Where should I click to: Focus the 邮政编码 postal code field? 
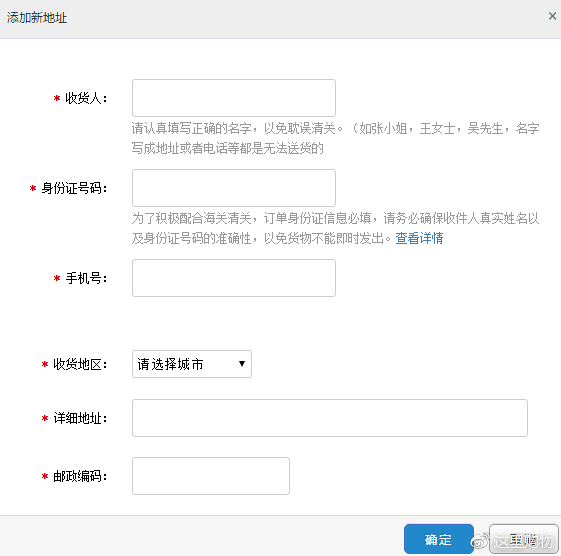(211, 476)
